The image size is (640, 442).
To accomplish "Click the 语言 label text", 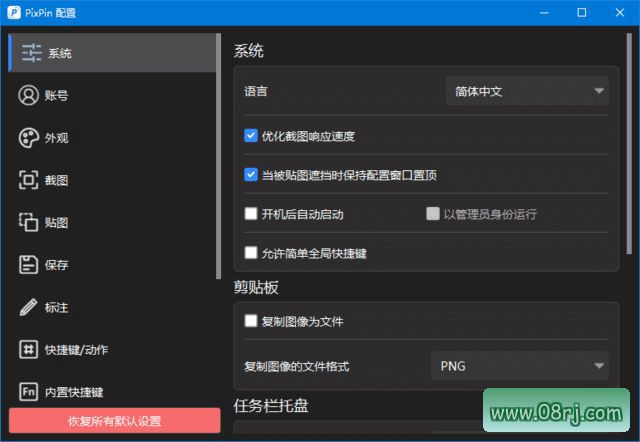I will 256,91.
